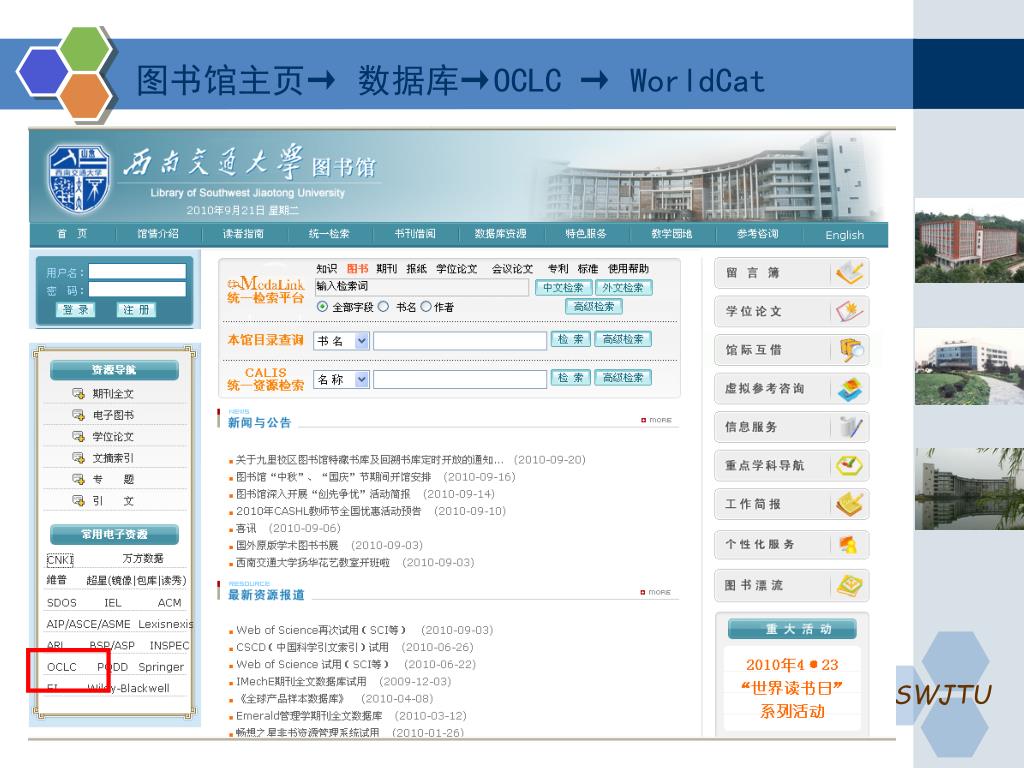Click the 注册 register button
The image size is (1024, 768).
(x=136, y=310)
